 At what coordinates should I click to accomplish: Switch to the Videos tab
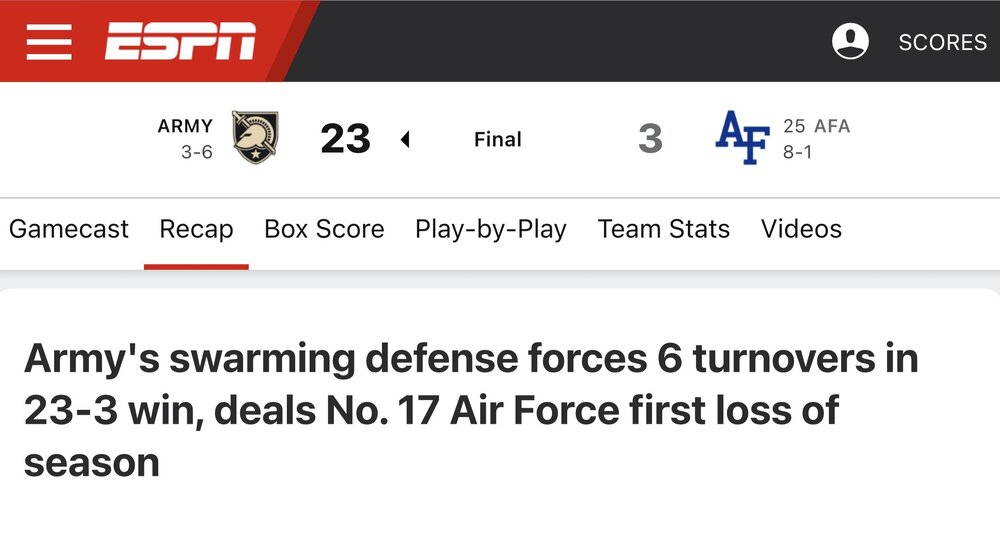click(801, 229)
